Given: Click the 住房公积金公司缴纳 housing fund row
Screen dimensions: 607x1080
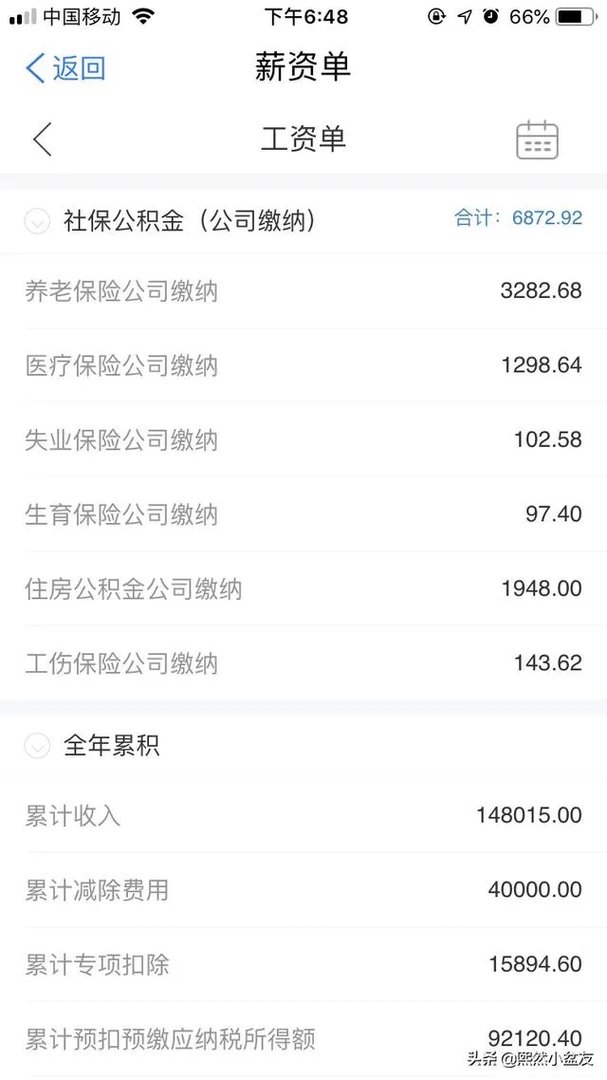Looking at the screenshot, I should click(x=303, y=589).
